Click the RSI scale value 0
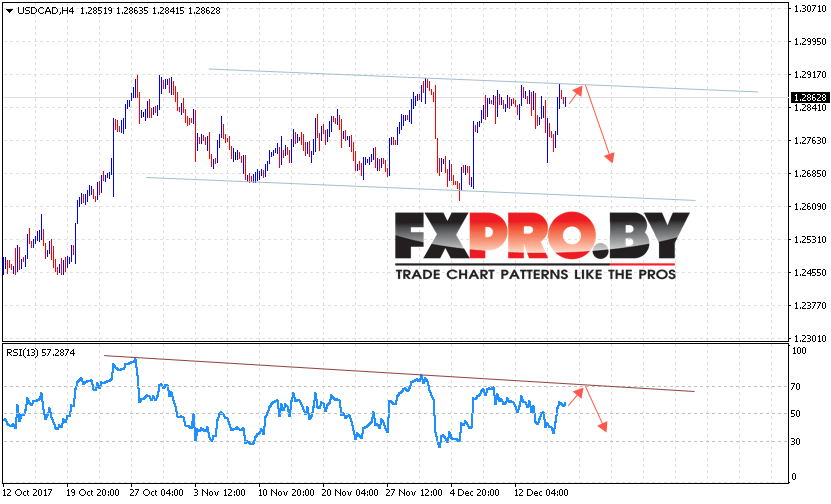This screenshot has width=831, height=504. point(793,476)
